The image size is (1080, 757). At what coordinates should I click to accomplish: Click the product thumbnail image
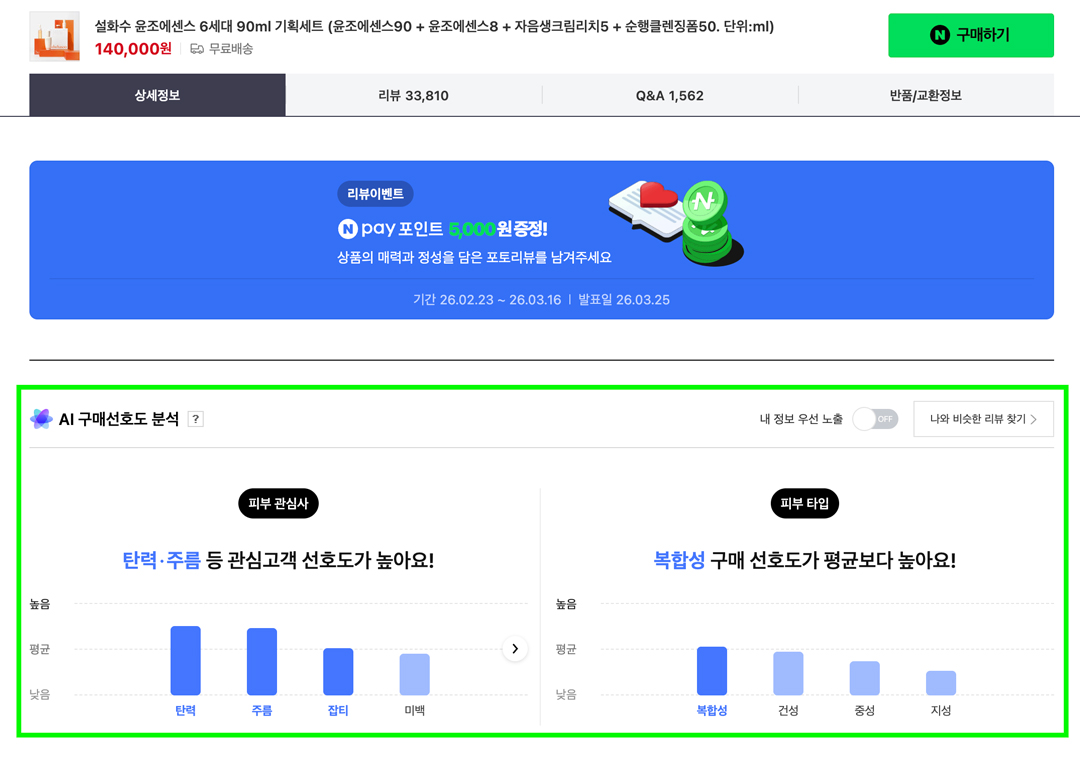[x=54, y=36]
